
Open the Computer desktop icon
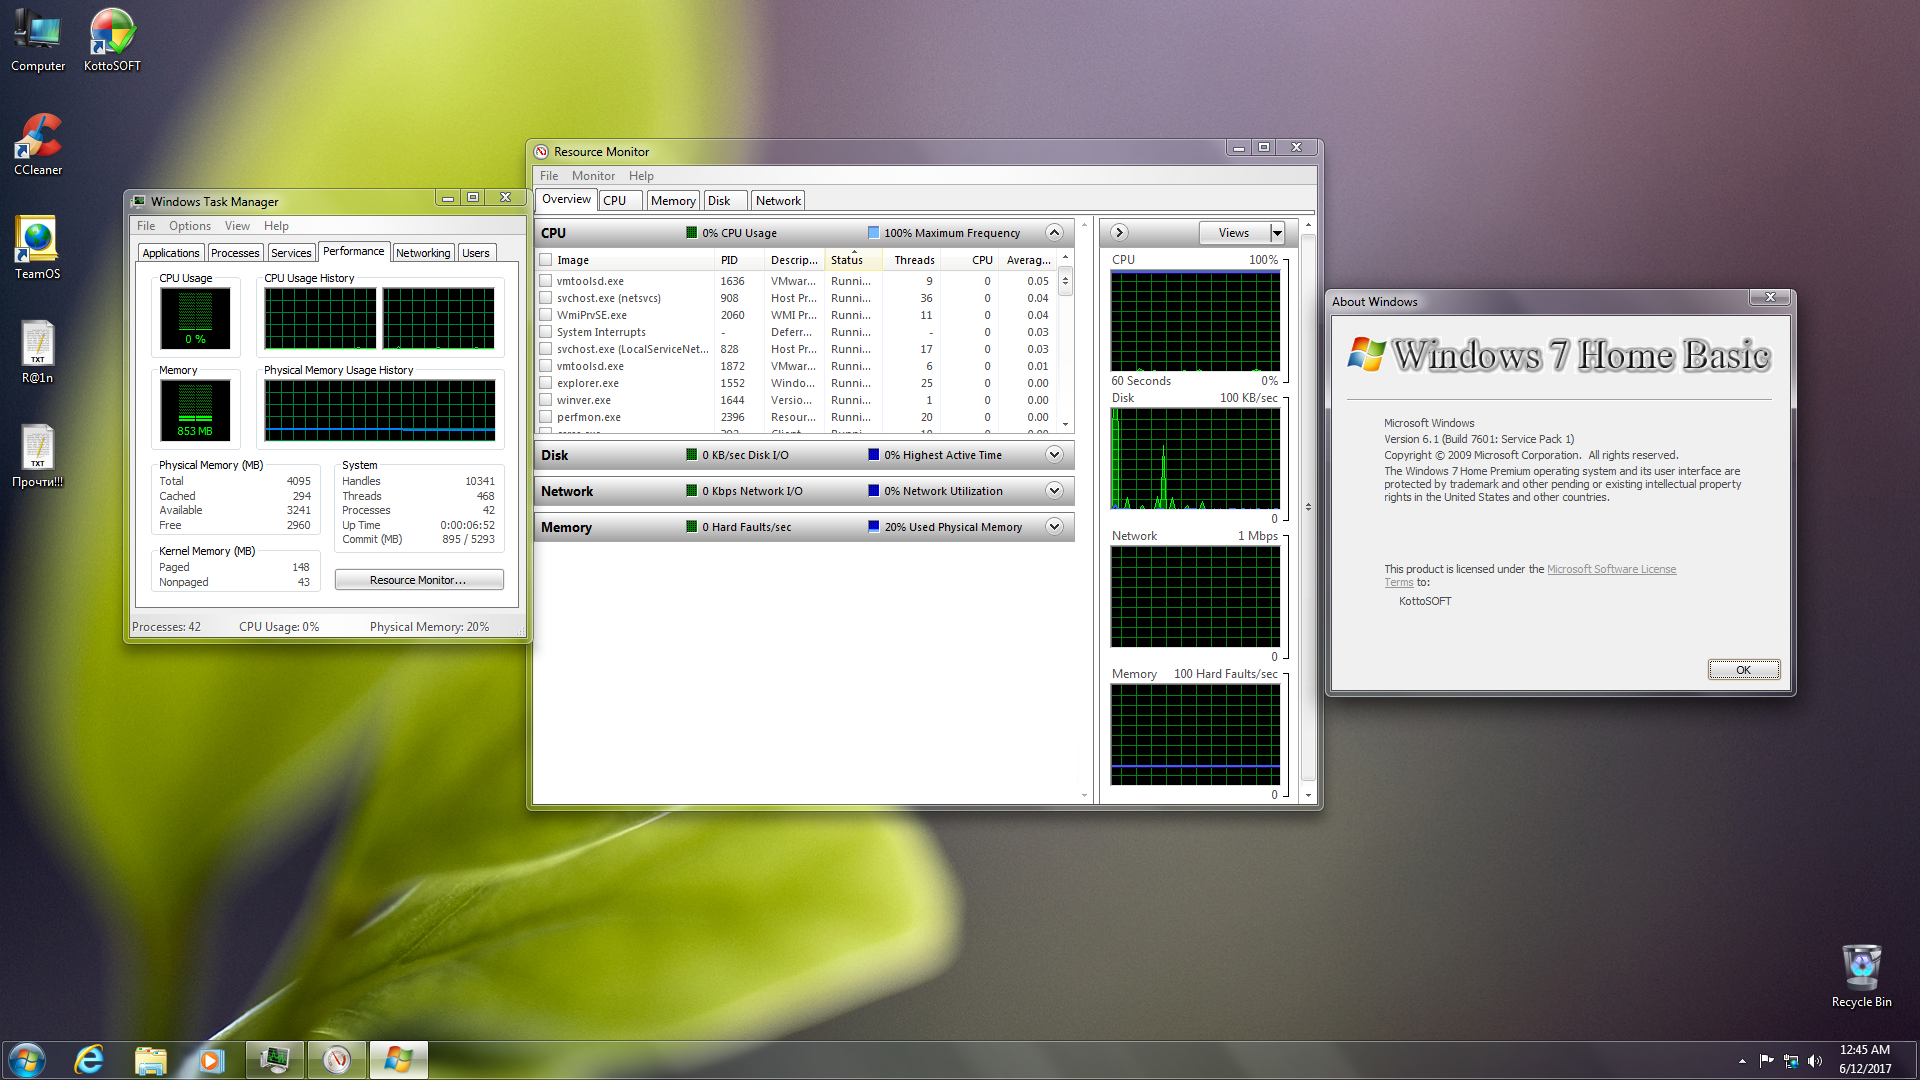pyautogui.click(x=38, y=40)
